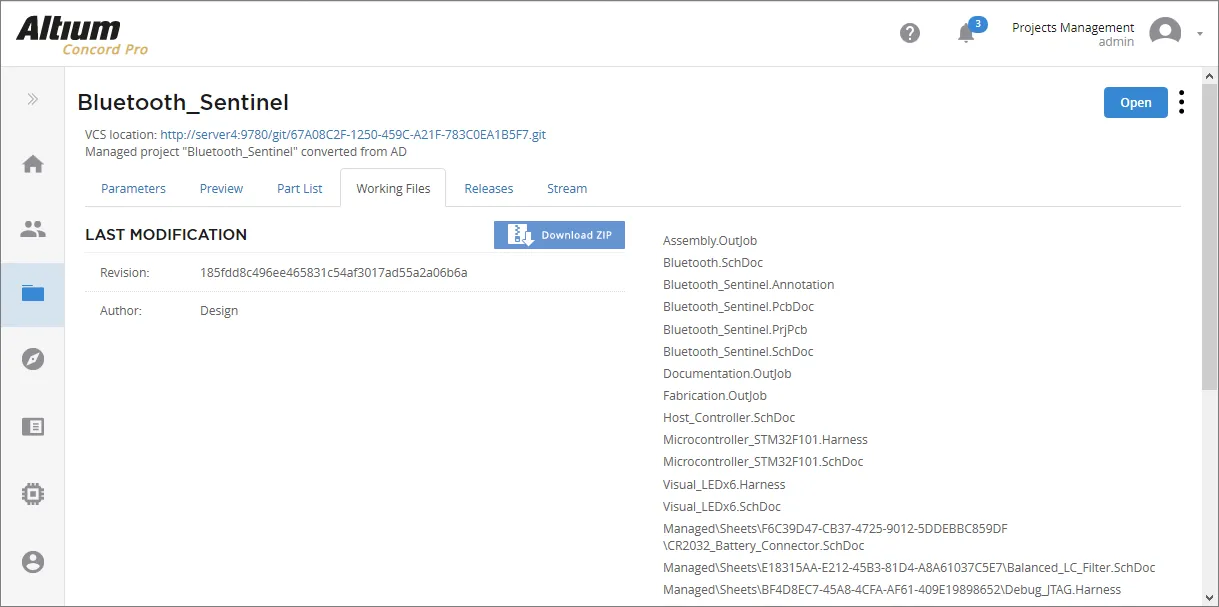The image size is (1219, 607).
Task: Click Bluetooth.SchDoc file name
Action: coord(713,263)
